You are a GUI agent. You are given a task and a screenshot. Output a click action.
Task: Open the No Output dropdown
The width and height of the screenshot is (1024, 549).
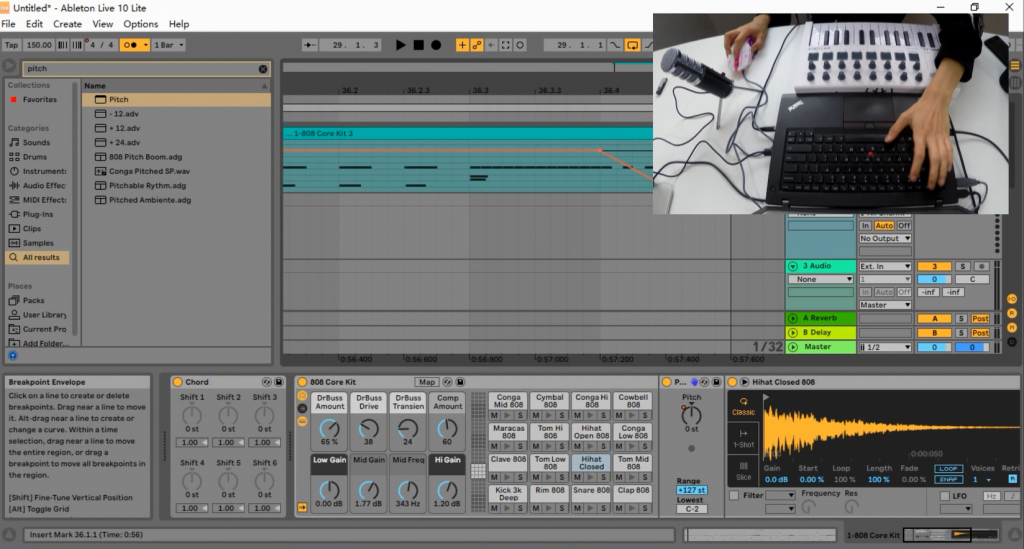point(885,239)
